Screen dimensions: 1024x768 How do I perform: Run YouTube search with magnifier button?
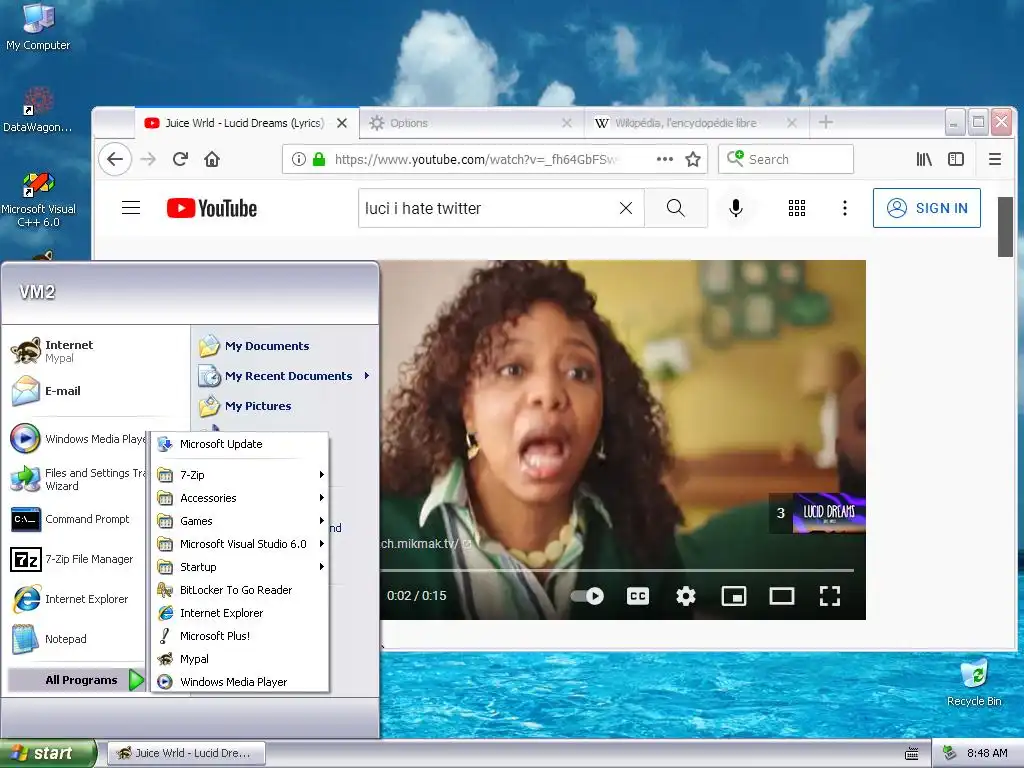[x=676, y=208]
